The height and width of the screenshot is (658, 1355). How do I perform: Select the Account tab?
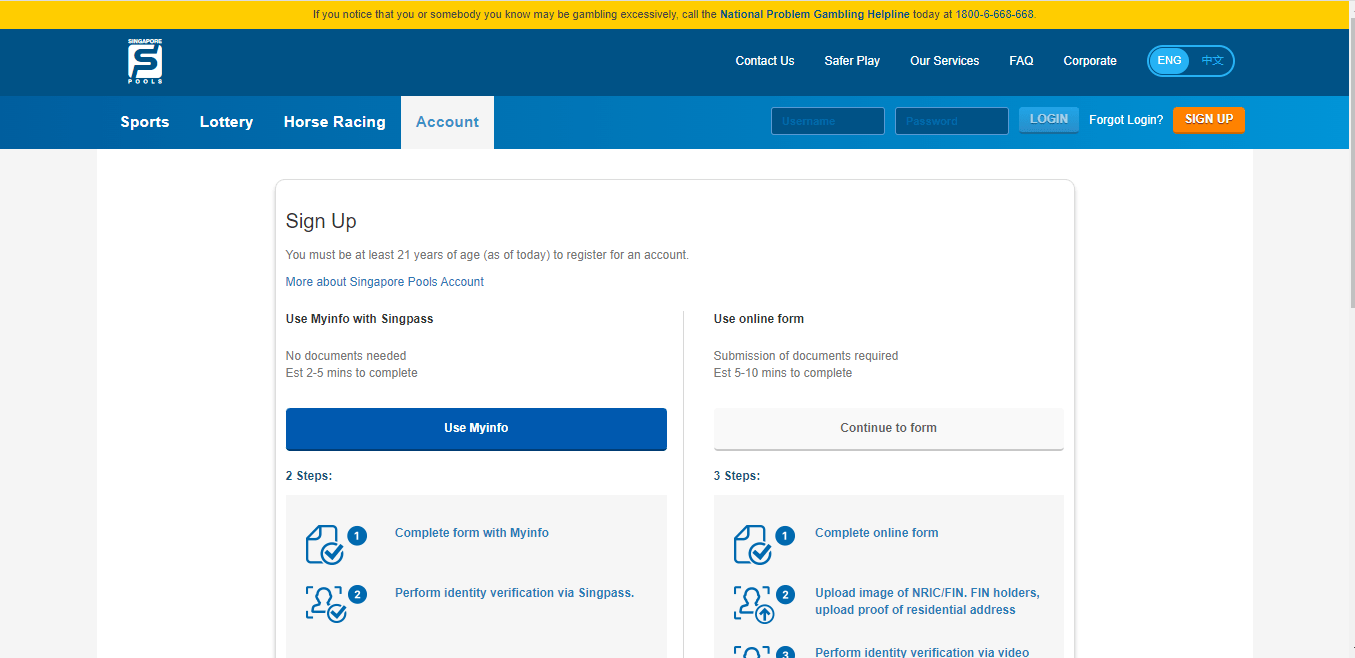[x=447, y=122]
